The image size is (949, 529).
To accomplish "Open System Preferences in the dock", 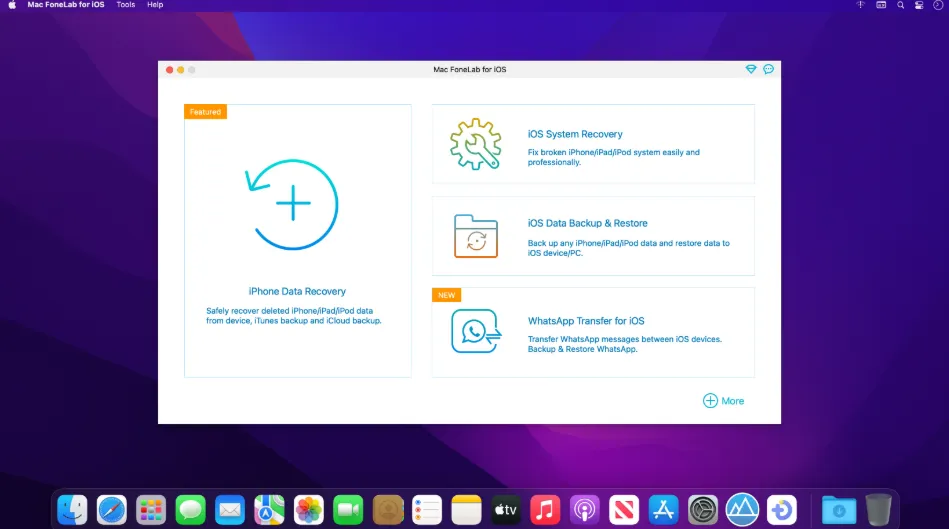I will (x=703, y=510).
